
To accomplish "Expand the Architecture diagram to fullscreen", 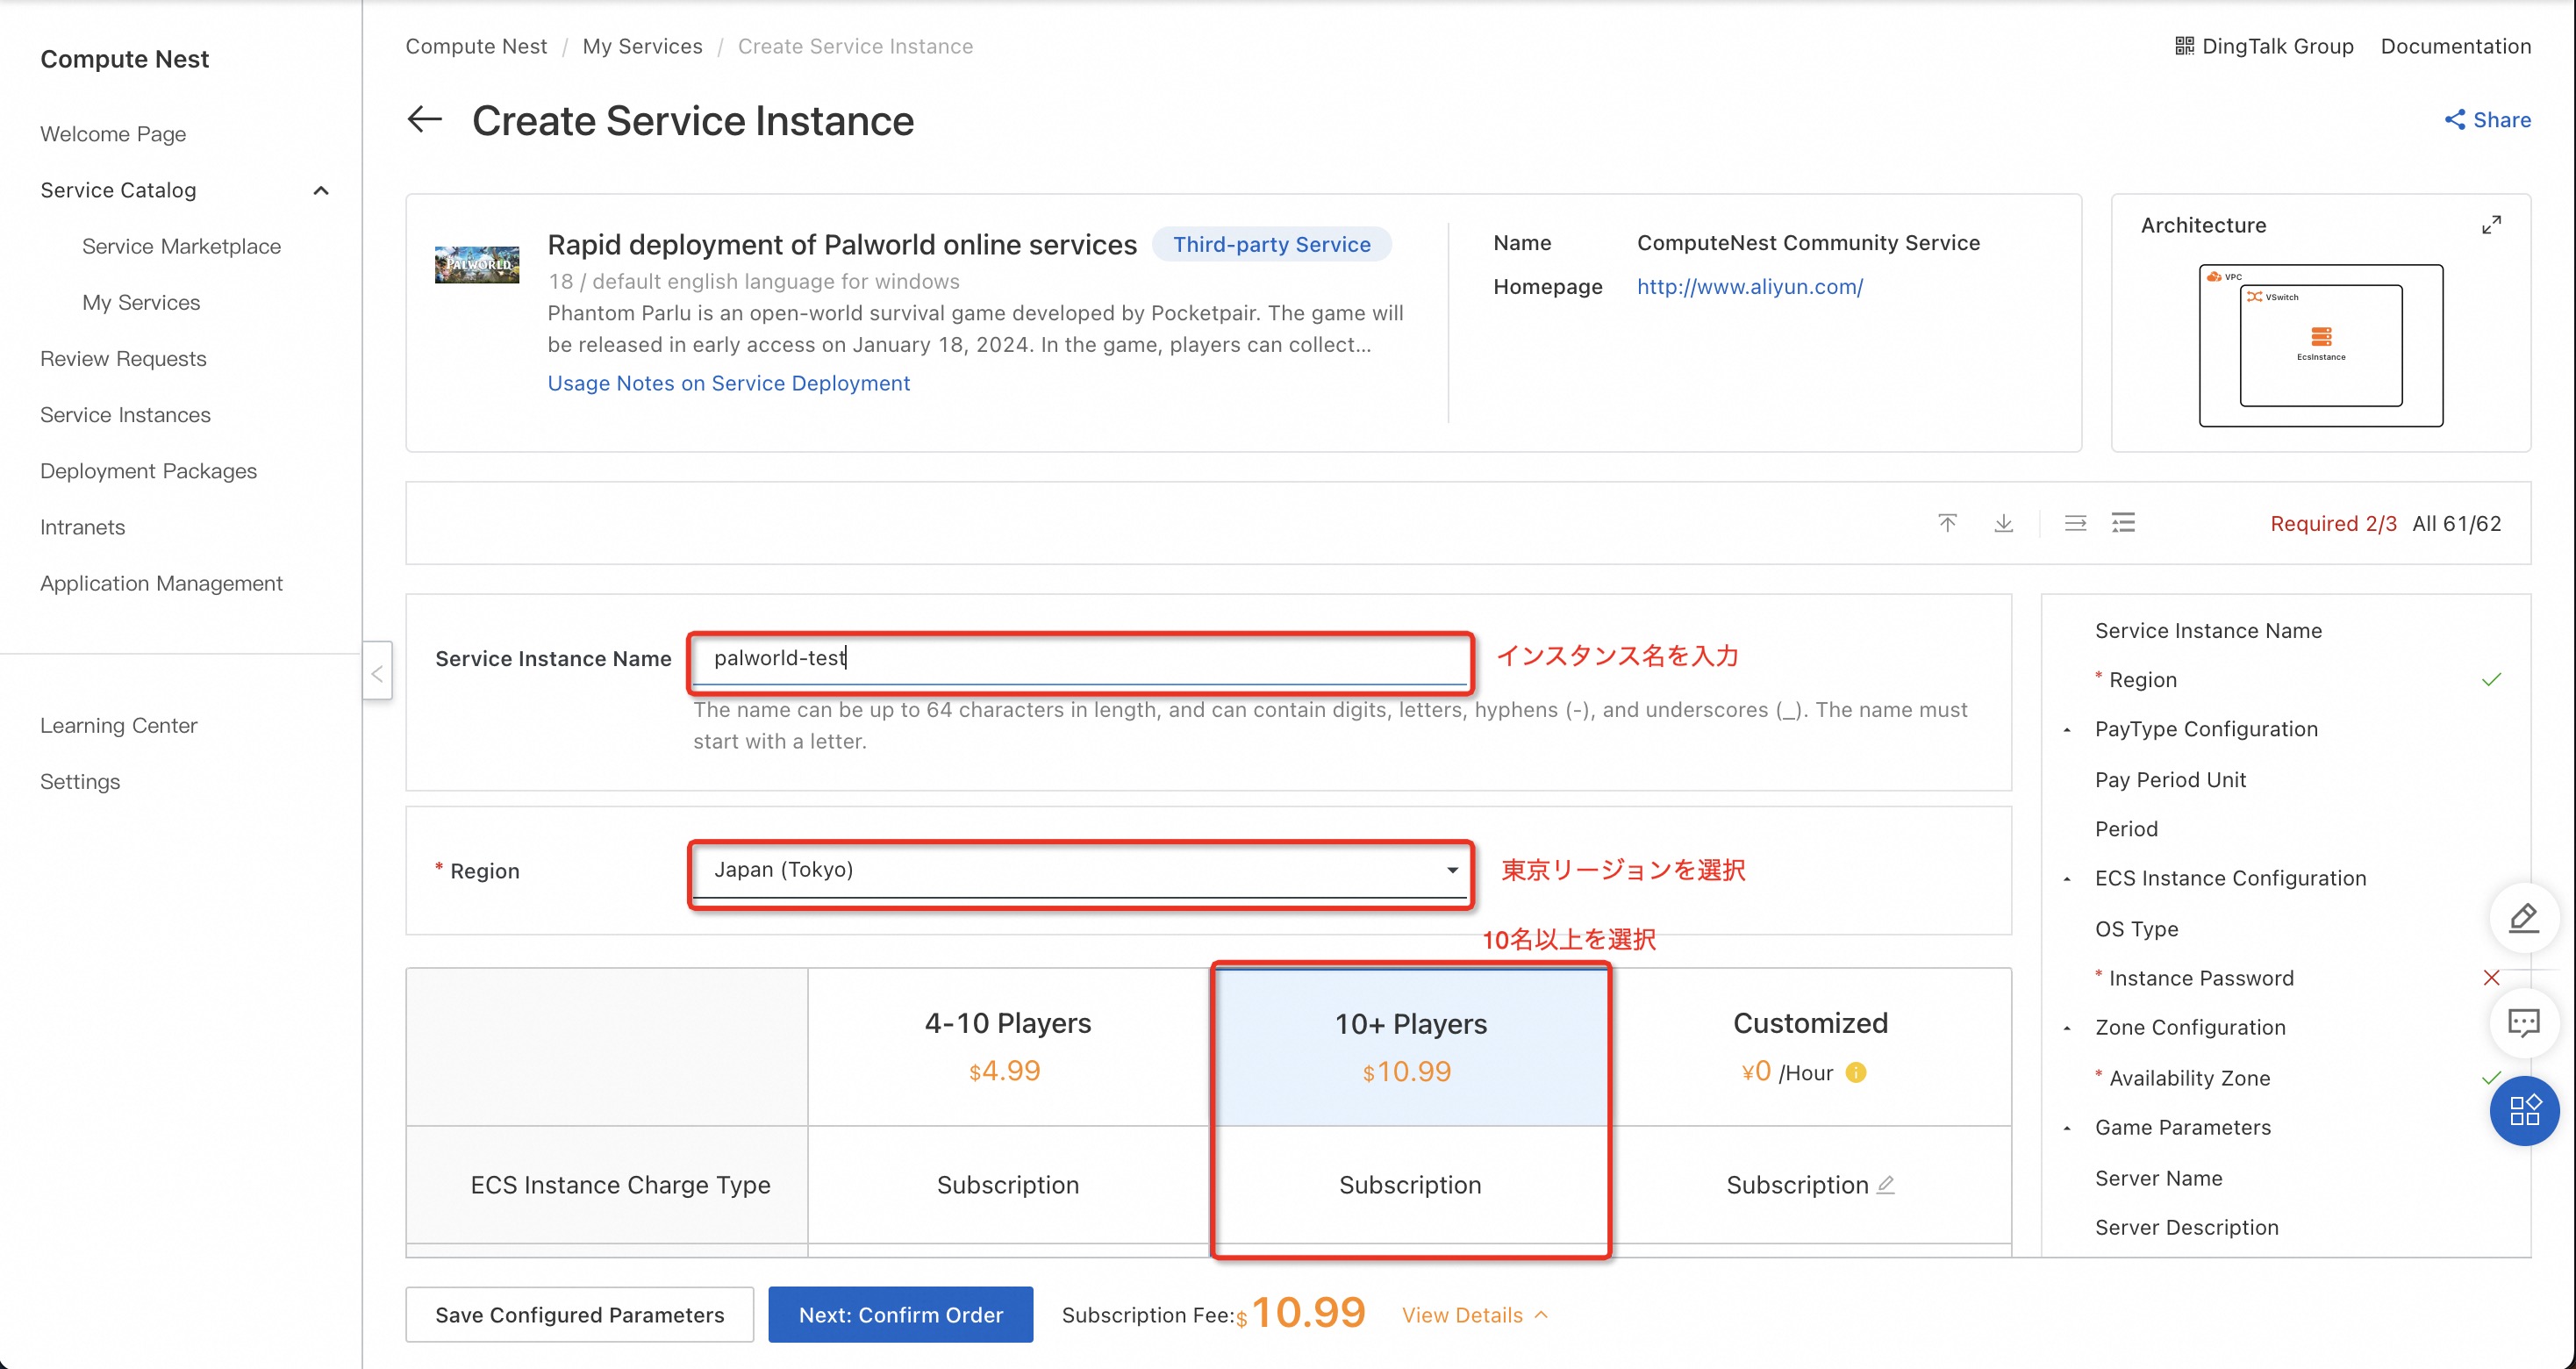I will [2491, 225].
